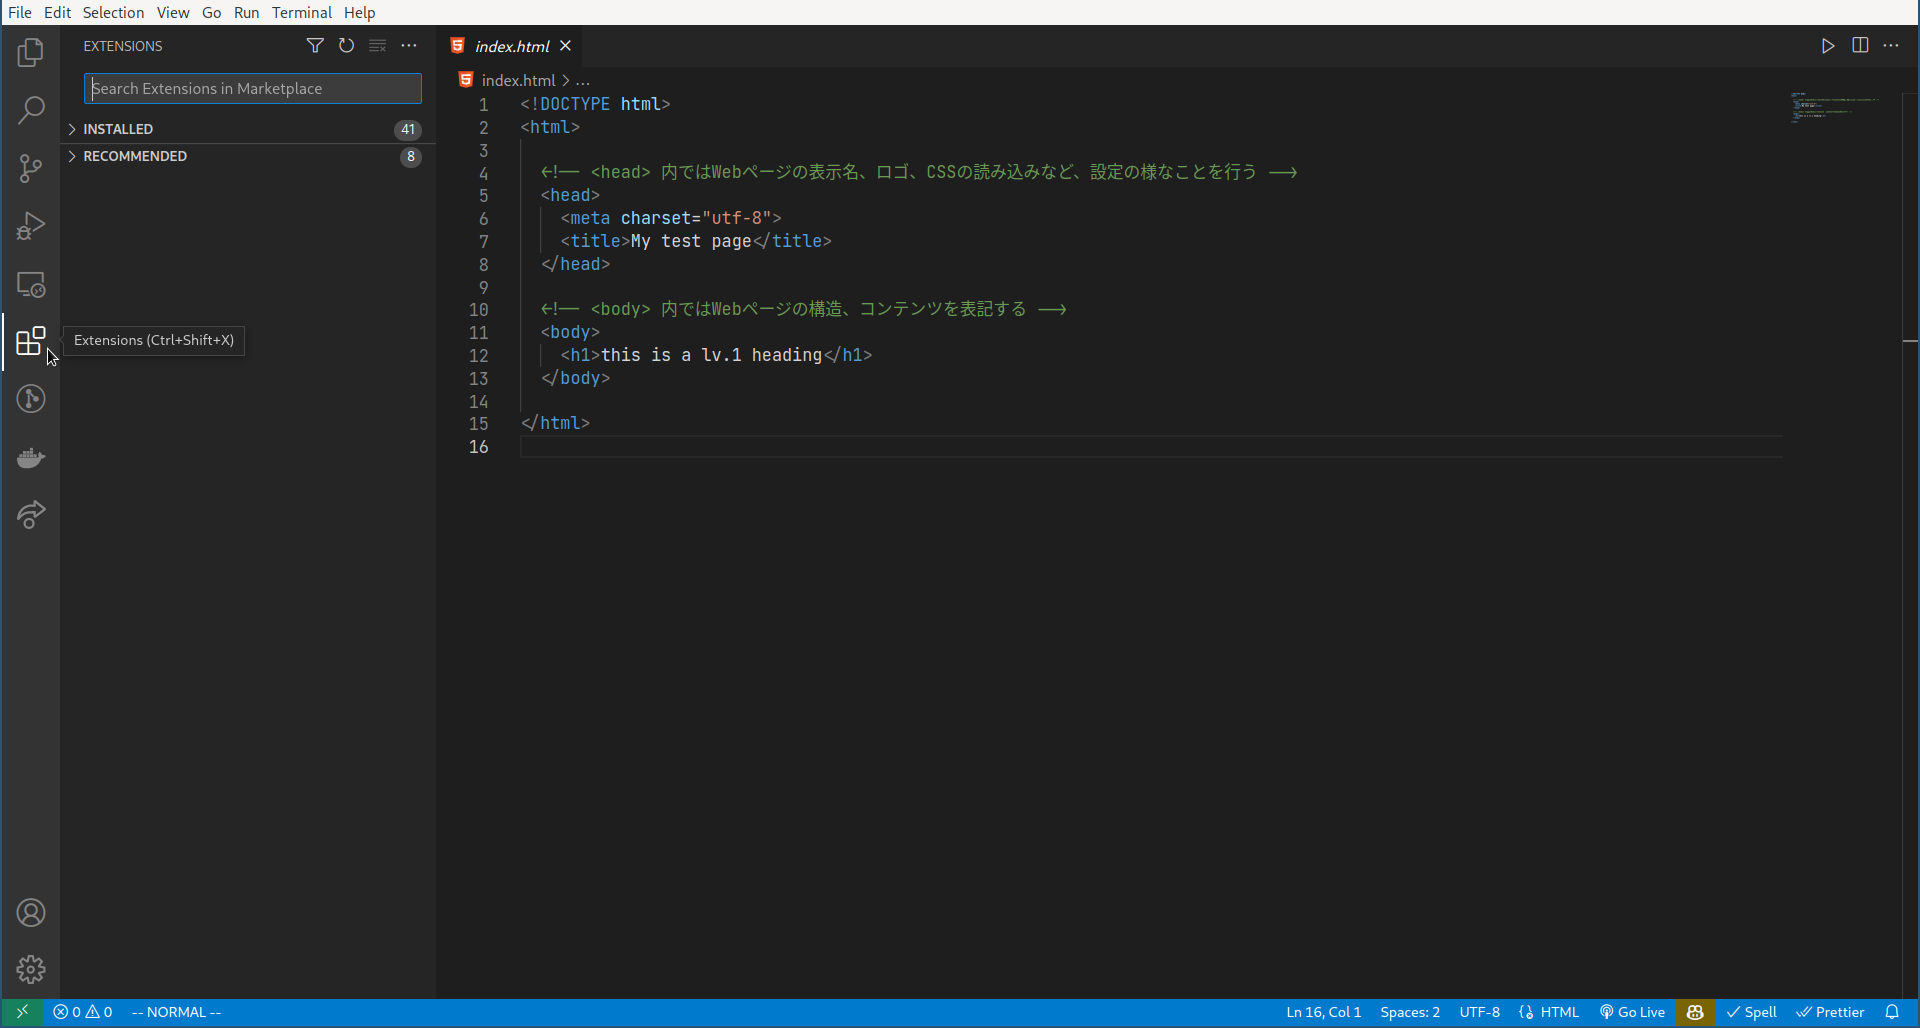Open the Live Share icon in sidebar
The width and height of the screenshot is (1920, 1028).
click(30, 514)
